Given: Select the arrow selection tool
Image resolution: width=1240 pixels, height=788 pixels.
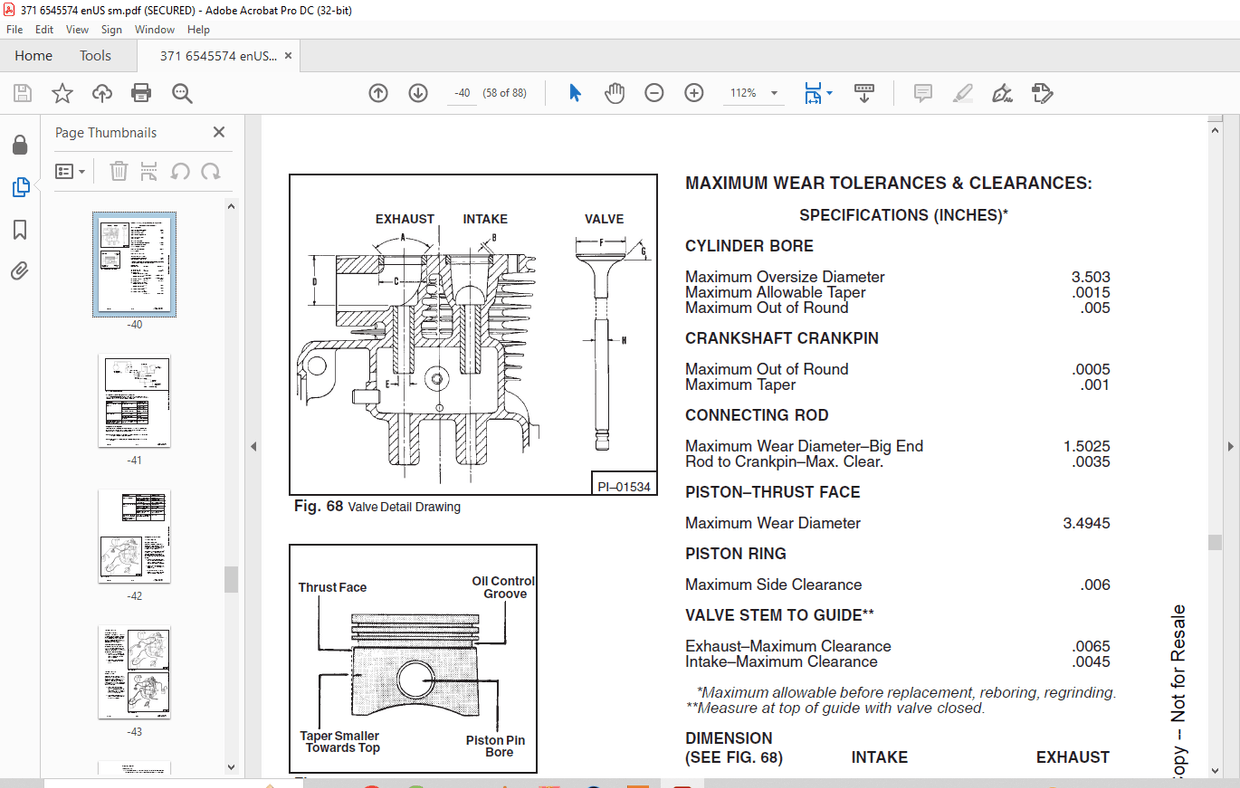Looking at the screenshot, I should (x=574, y=92).
